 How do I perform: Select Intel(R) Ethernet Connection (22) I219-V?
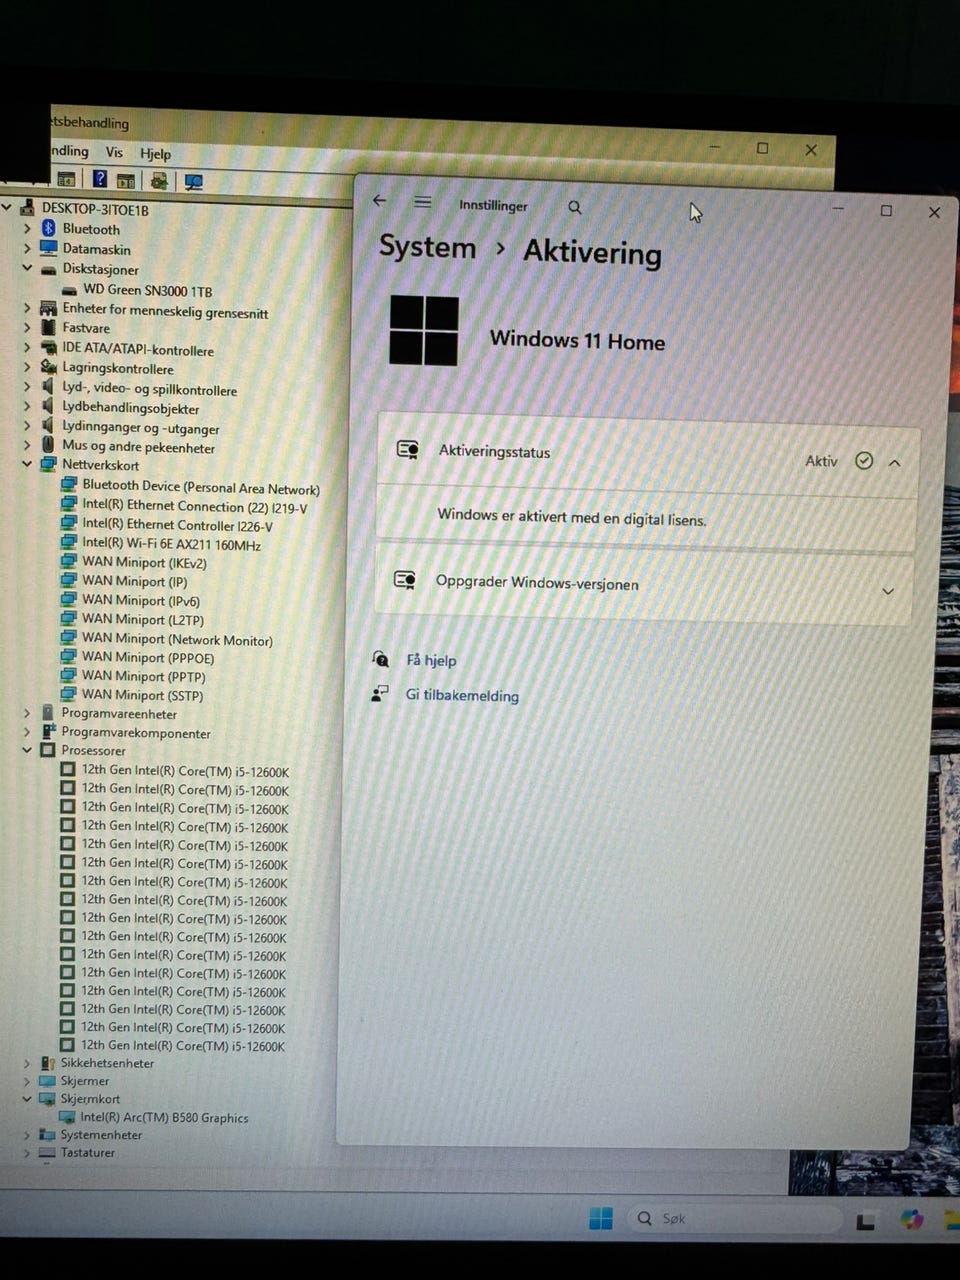[194, 506]
